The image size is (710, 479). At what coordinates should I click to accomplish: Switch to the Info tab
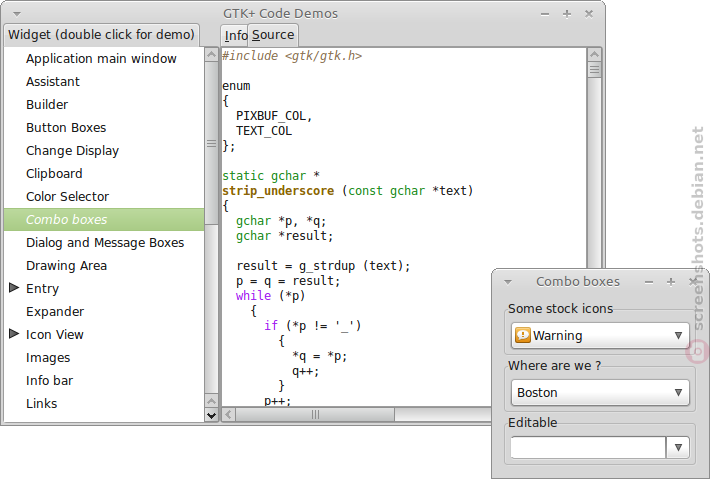235,35
